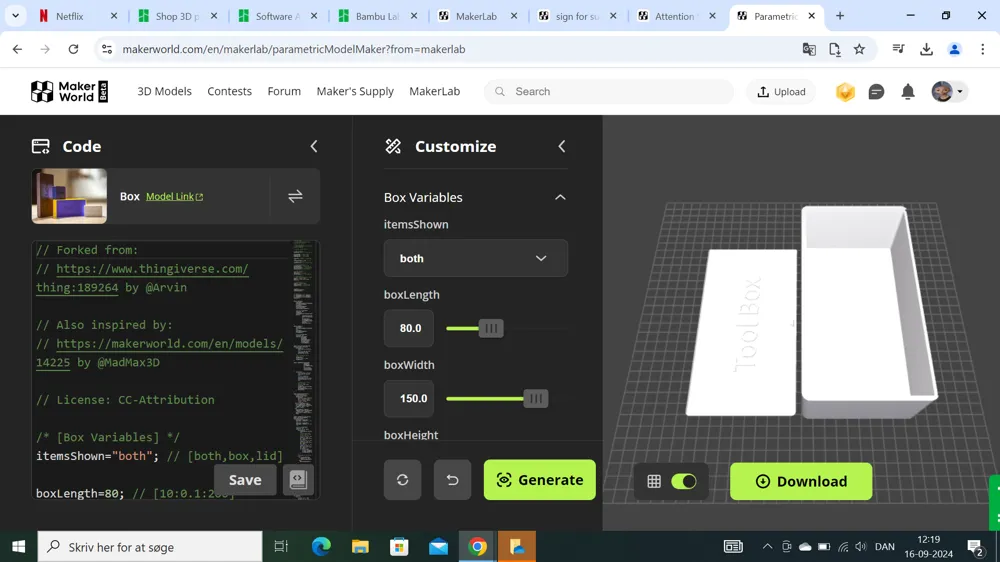Open the messages chat icon
1000x562 pixels.
pyautogui.click(x=876, y=92)
